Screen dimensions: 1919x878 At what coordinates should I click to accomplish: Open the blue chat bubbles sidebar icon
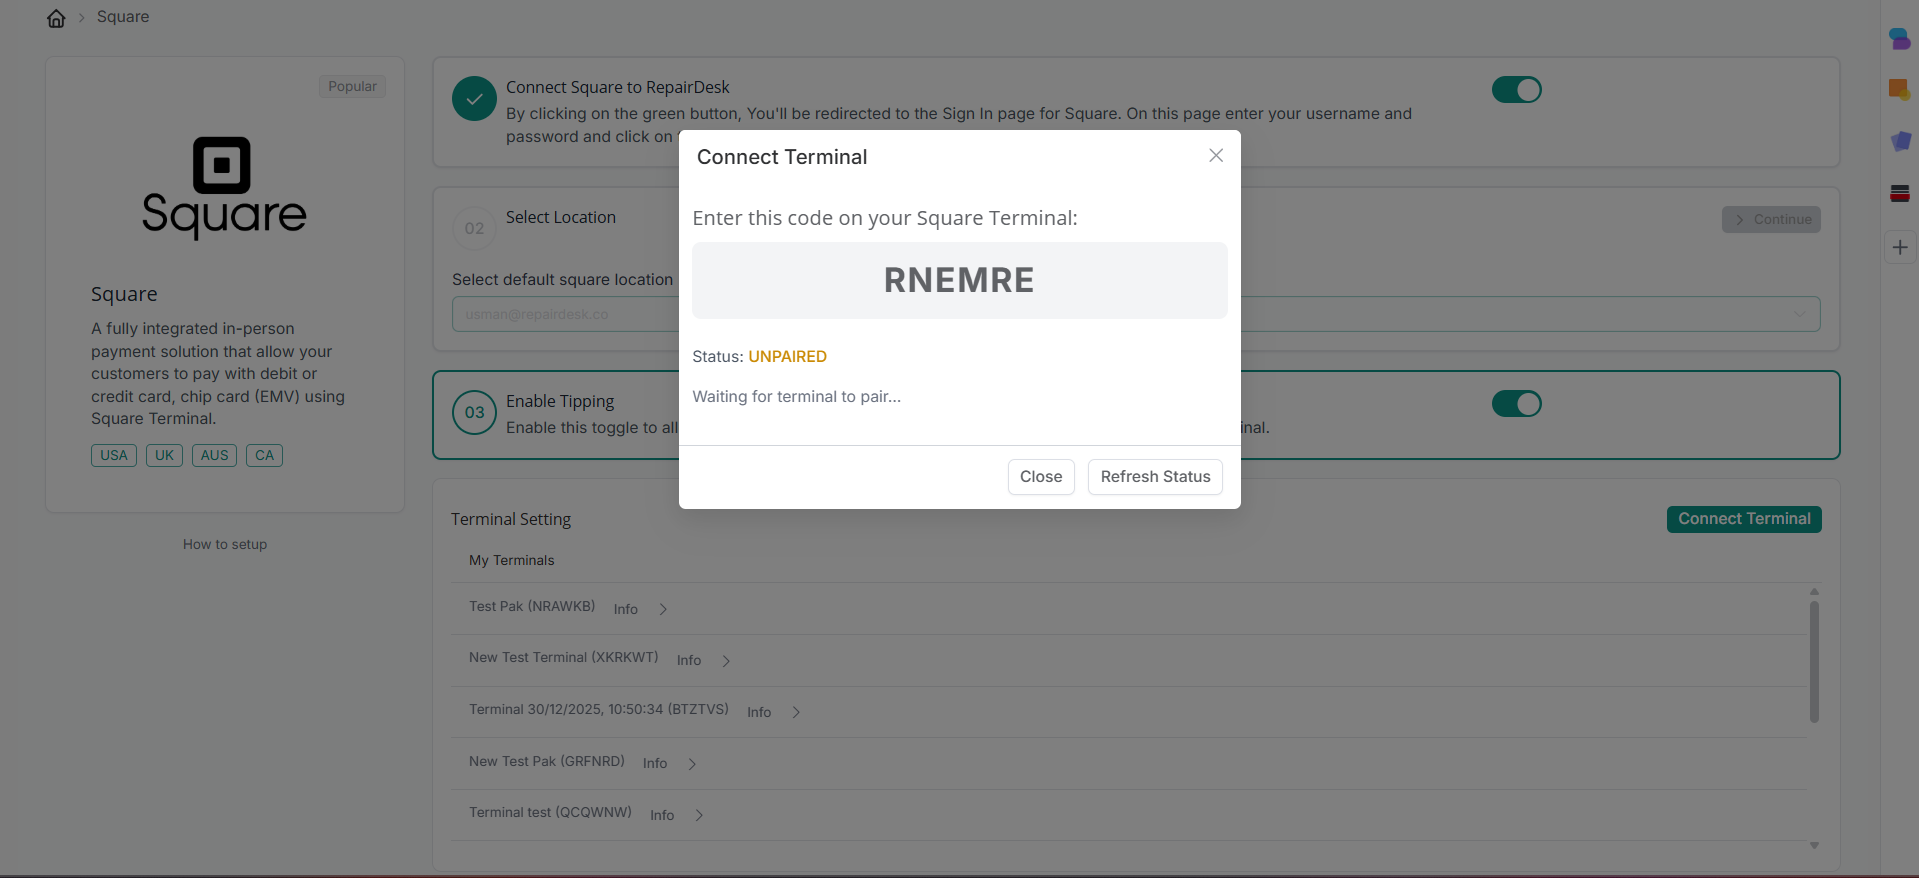pyautogui.click(x=1900, y=39)
